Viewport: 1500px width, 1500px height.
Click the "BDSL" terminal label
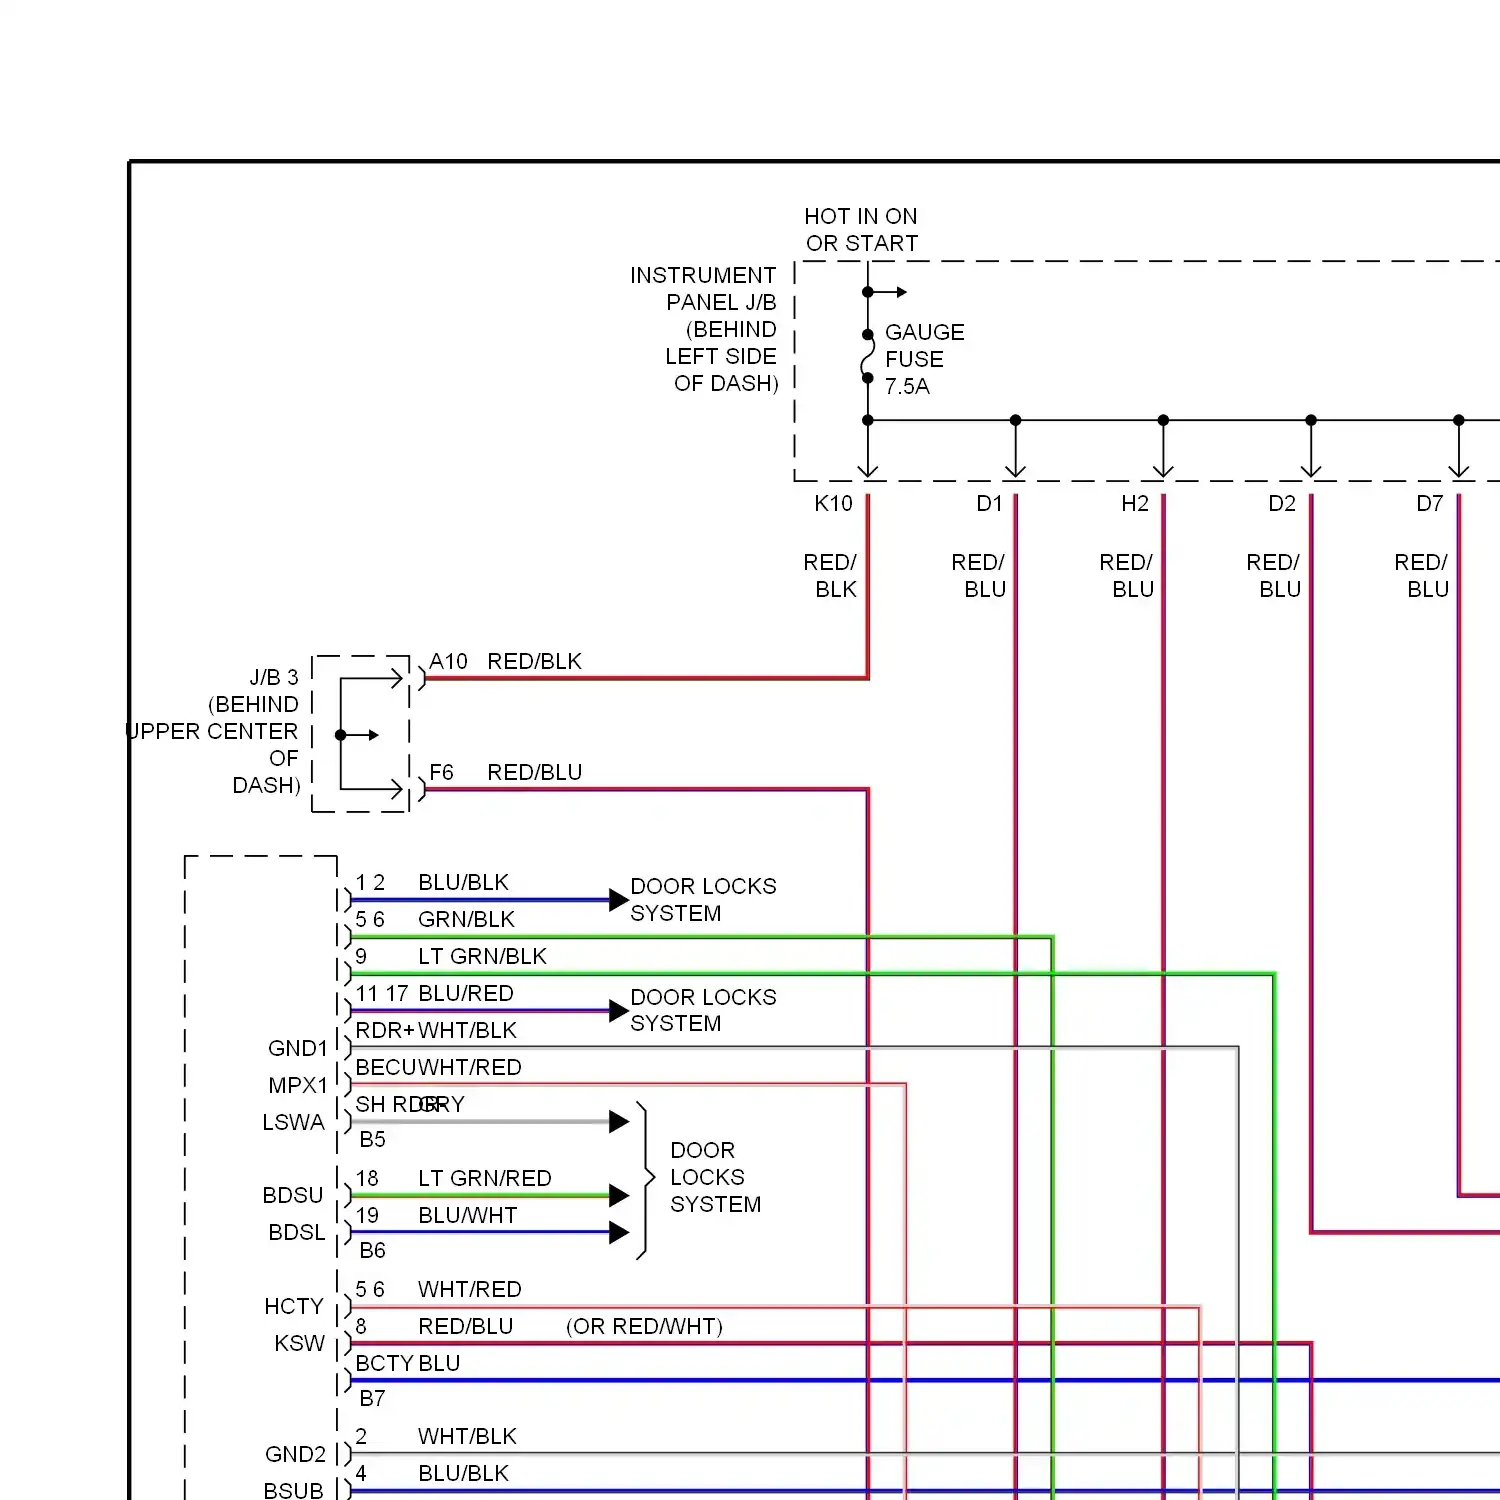point(297,1232)
